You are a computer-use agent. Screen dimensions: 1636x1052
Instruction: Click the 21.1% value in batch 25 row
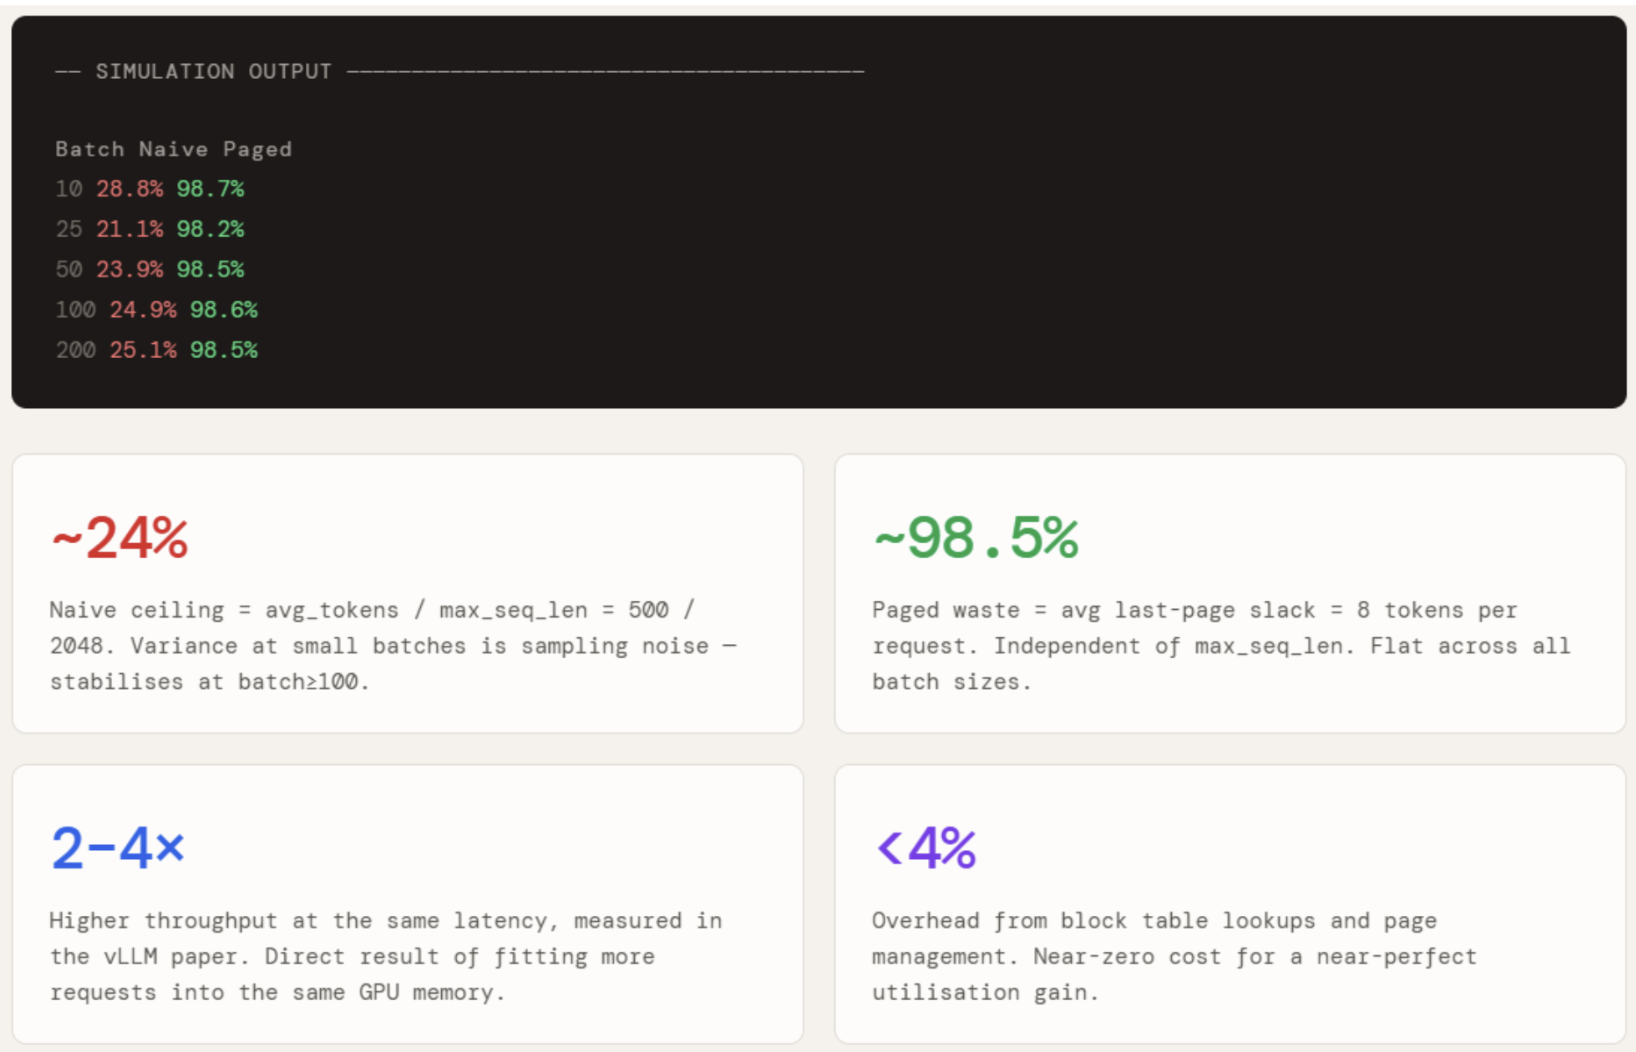tap(129, 229)
